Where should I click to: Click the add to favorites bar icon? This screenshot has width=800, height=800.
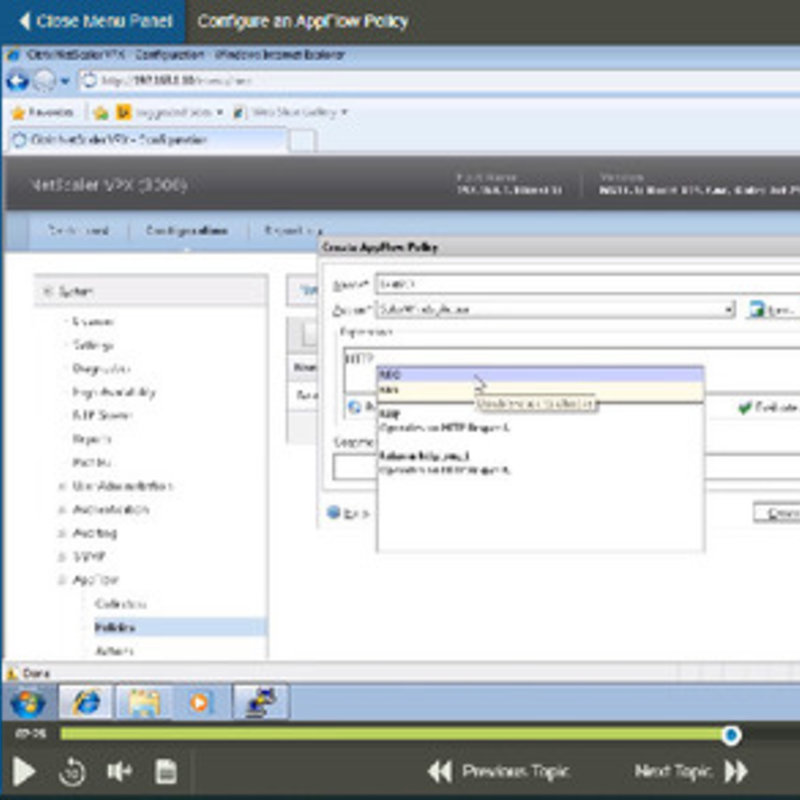pyautogui.click(x=101, y=113)
